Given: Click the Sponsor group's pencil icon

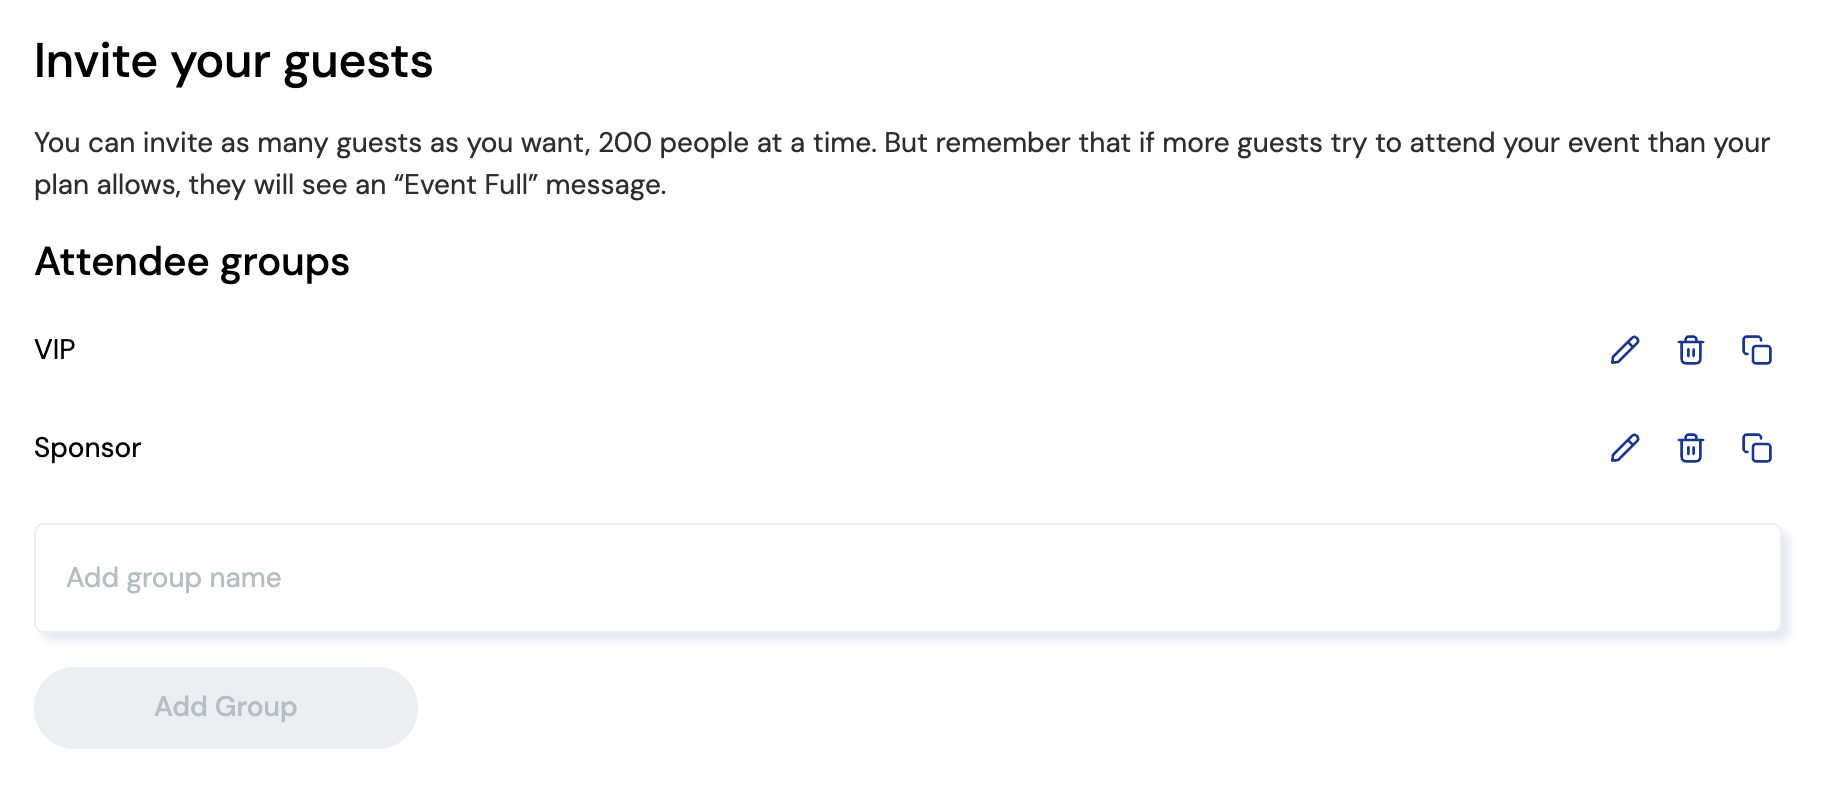Looking at the screenshot, I should click(x=1625, y=448).
